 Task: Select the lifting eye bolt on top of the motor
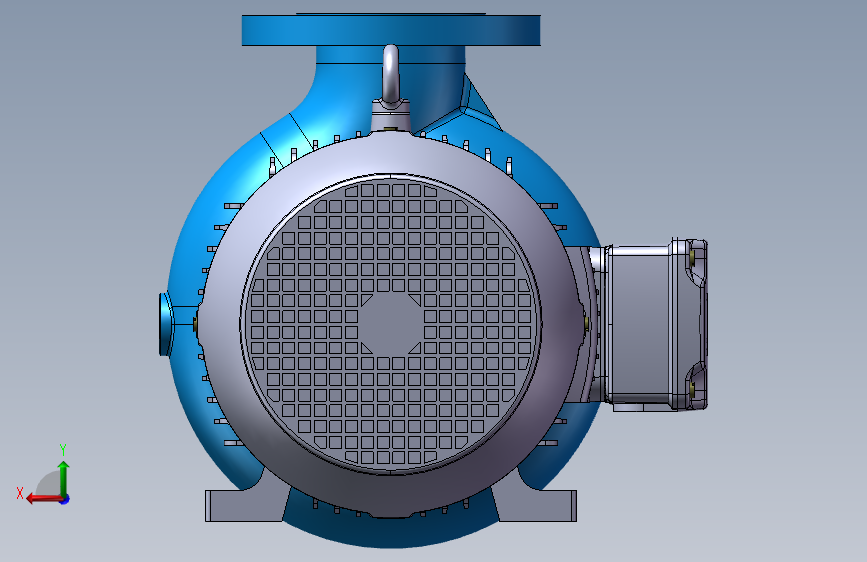pos(390,75)
